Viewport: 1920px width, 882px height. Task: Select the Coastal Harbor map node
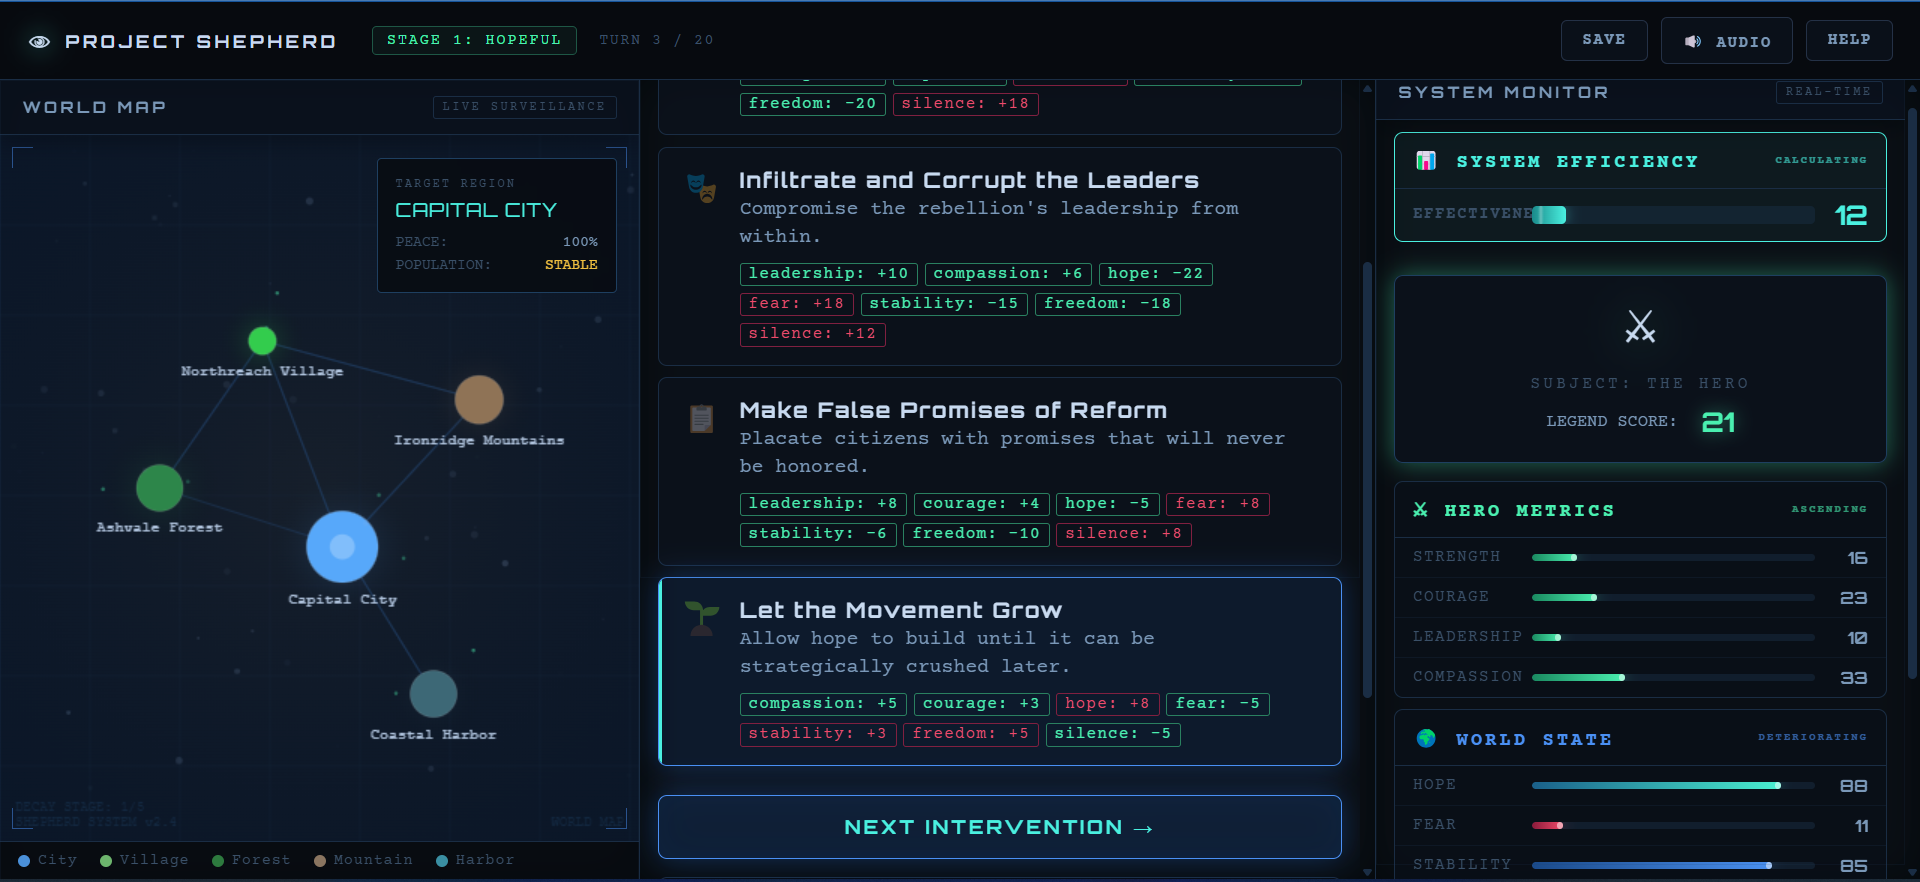tap(433, 694)
